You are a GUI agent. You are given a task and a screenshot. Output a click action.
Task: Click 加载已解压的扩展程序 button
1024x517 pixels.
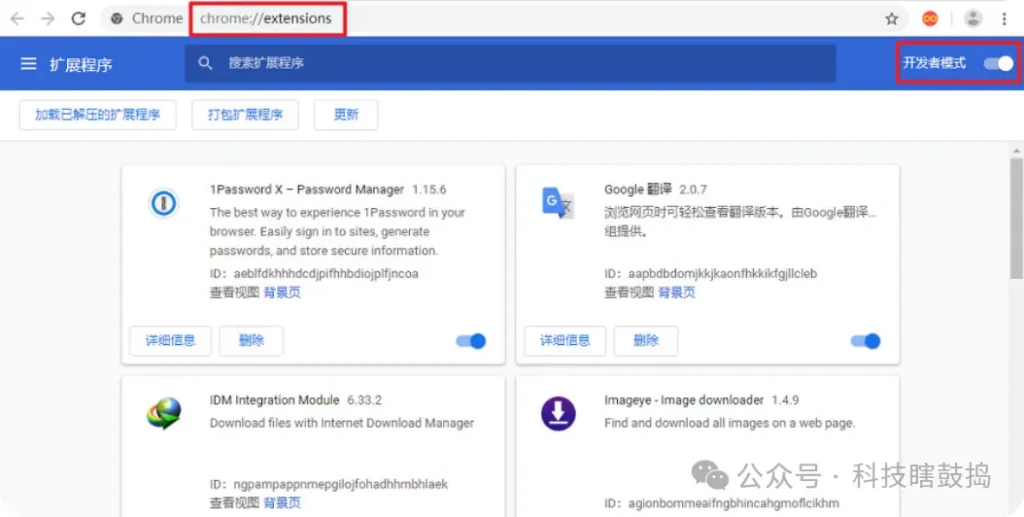(97, 115)
